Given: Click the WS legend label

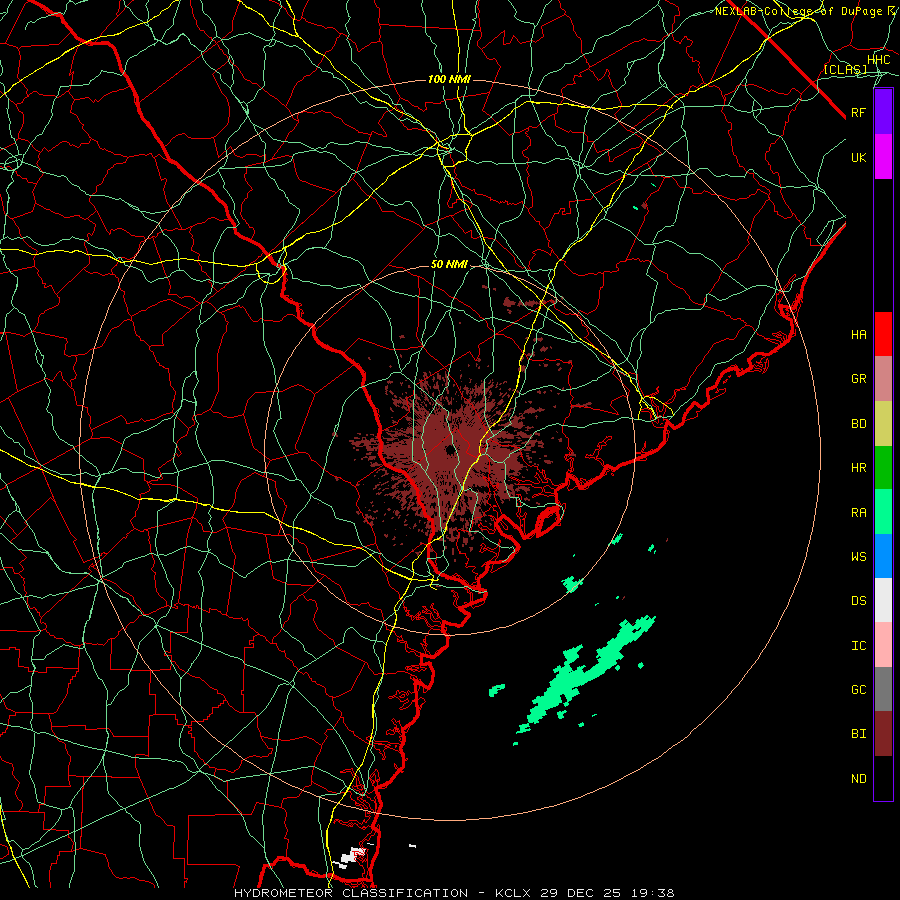Looking at the screenshot, I should coord(858,557).
